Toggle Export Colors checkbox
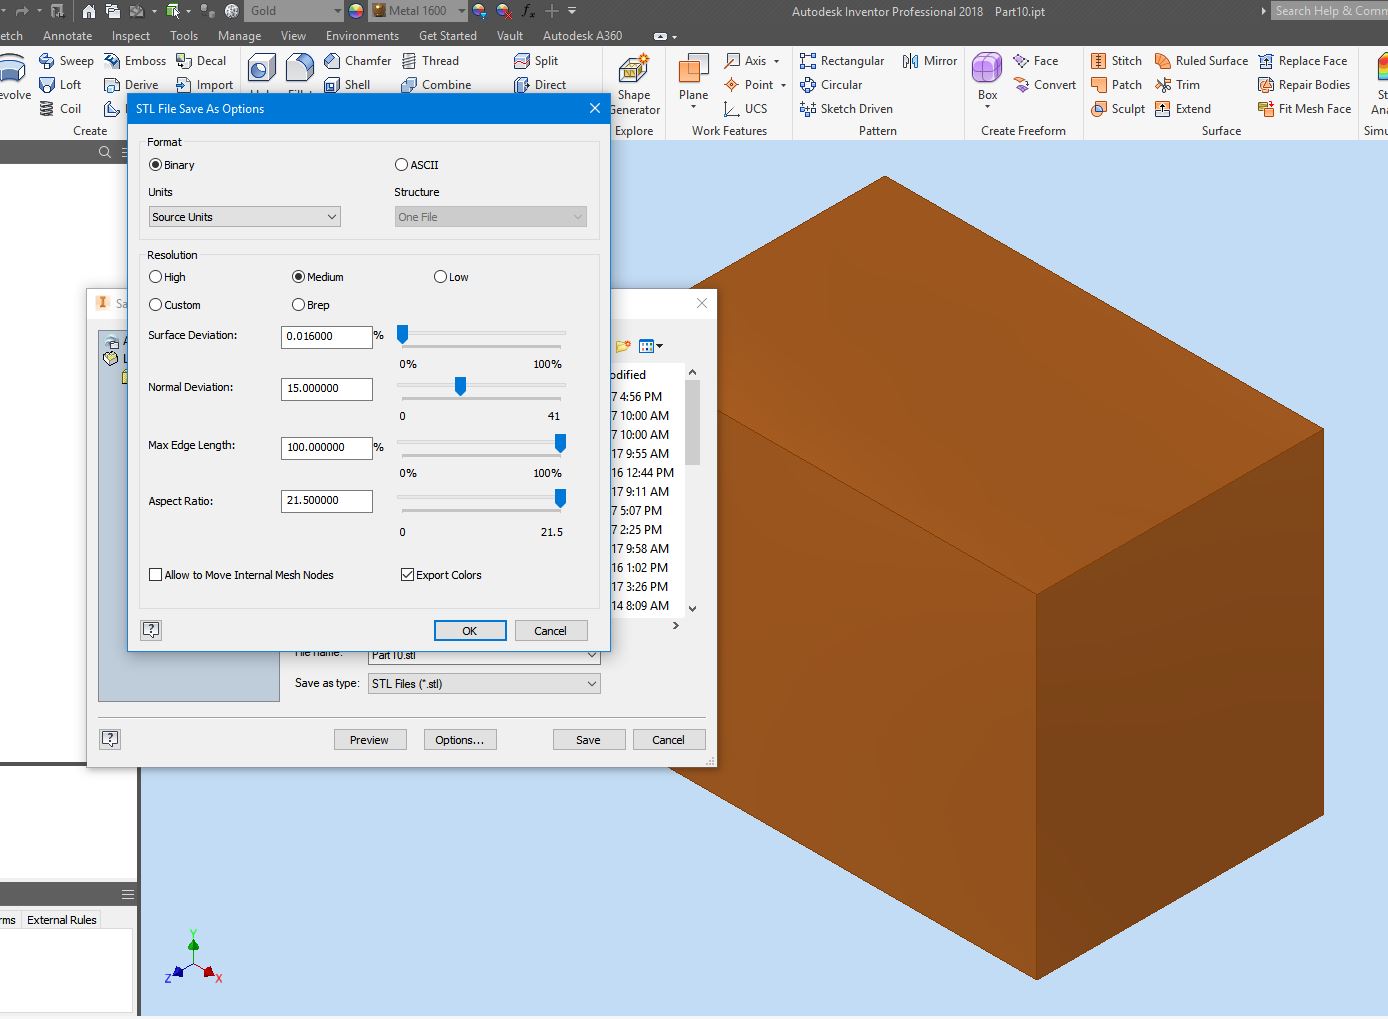This screenshot has height=1019, width=1388. (x=407, y=575)
